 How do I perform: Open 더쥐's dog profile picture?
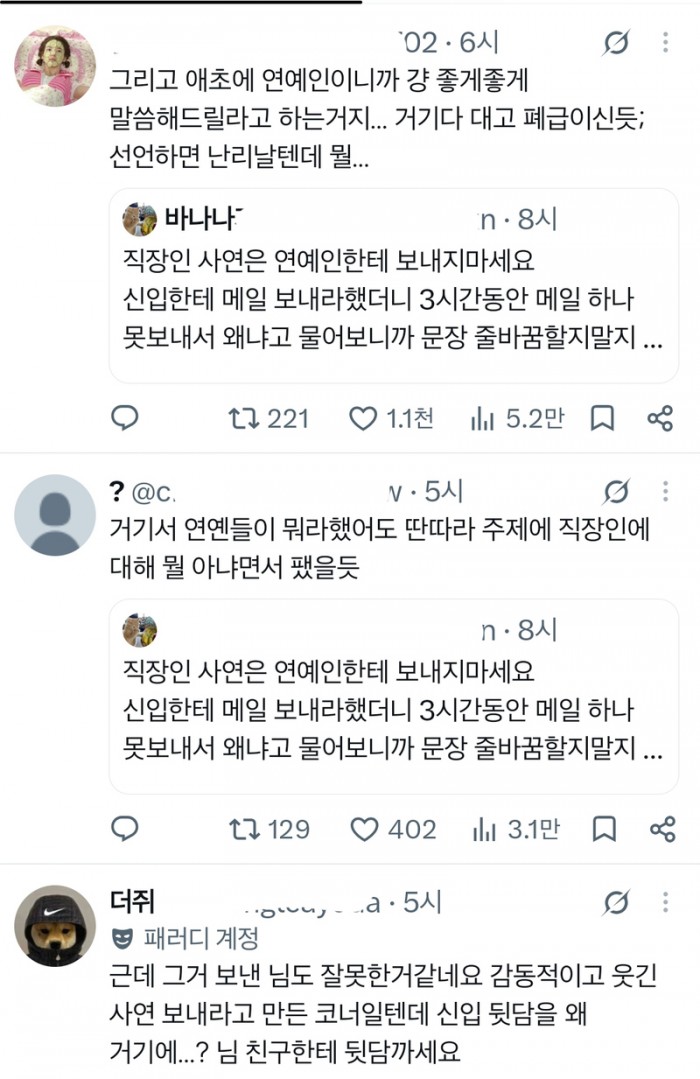click(55, 926)
